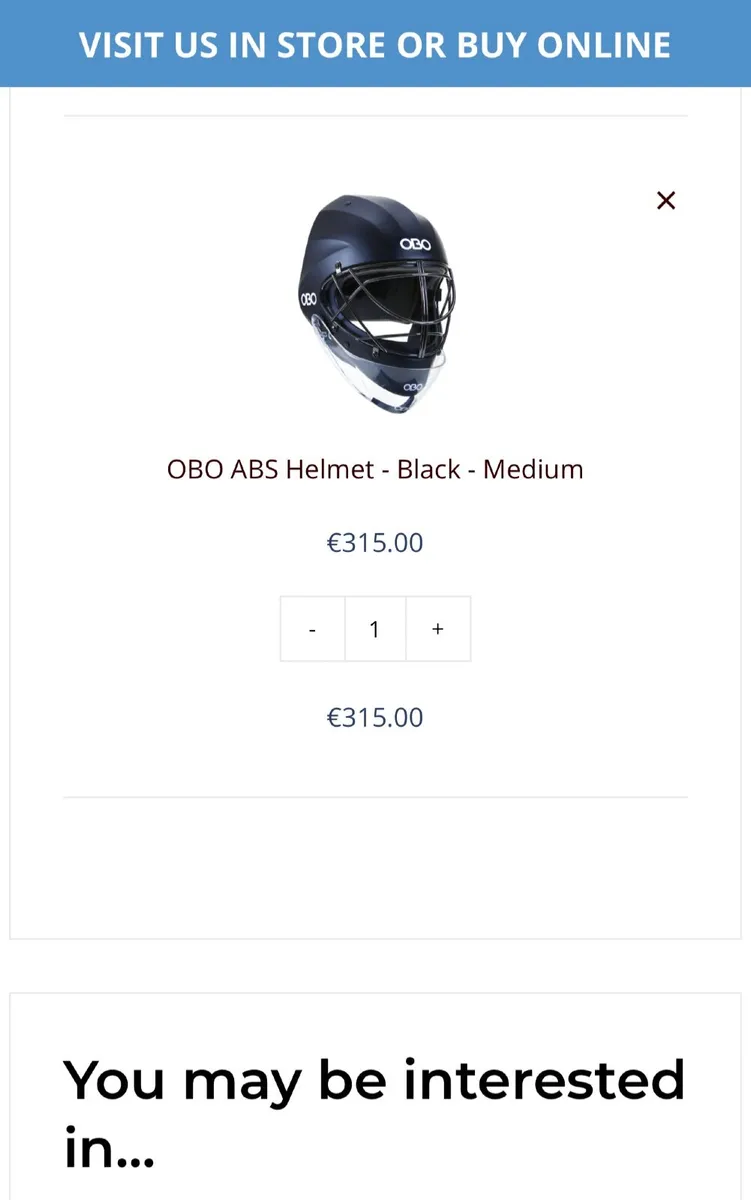Click 'OBO ABS' in the product title
The image size is (751, 1200).
[x=223, y=469]
